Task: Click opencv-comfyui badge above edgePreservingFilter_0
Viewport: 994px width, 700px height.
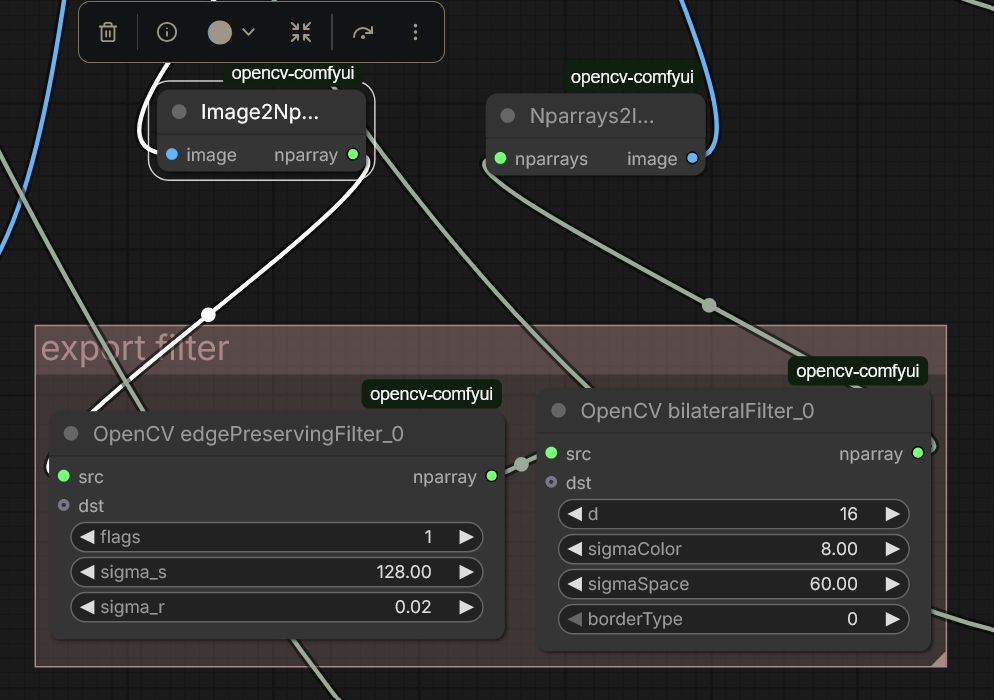Action: click(x=431, y=394)
